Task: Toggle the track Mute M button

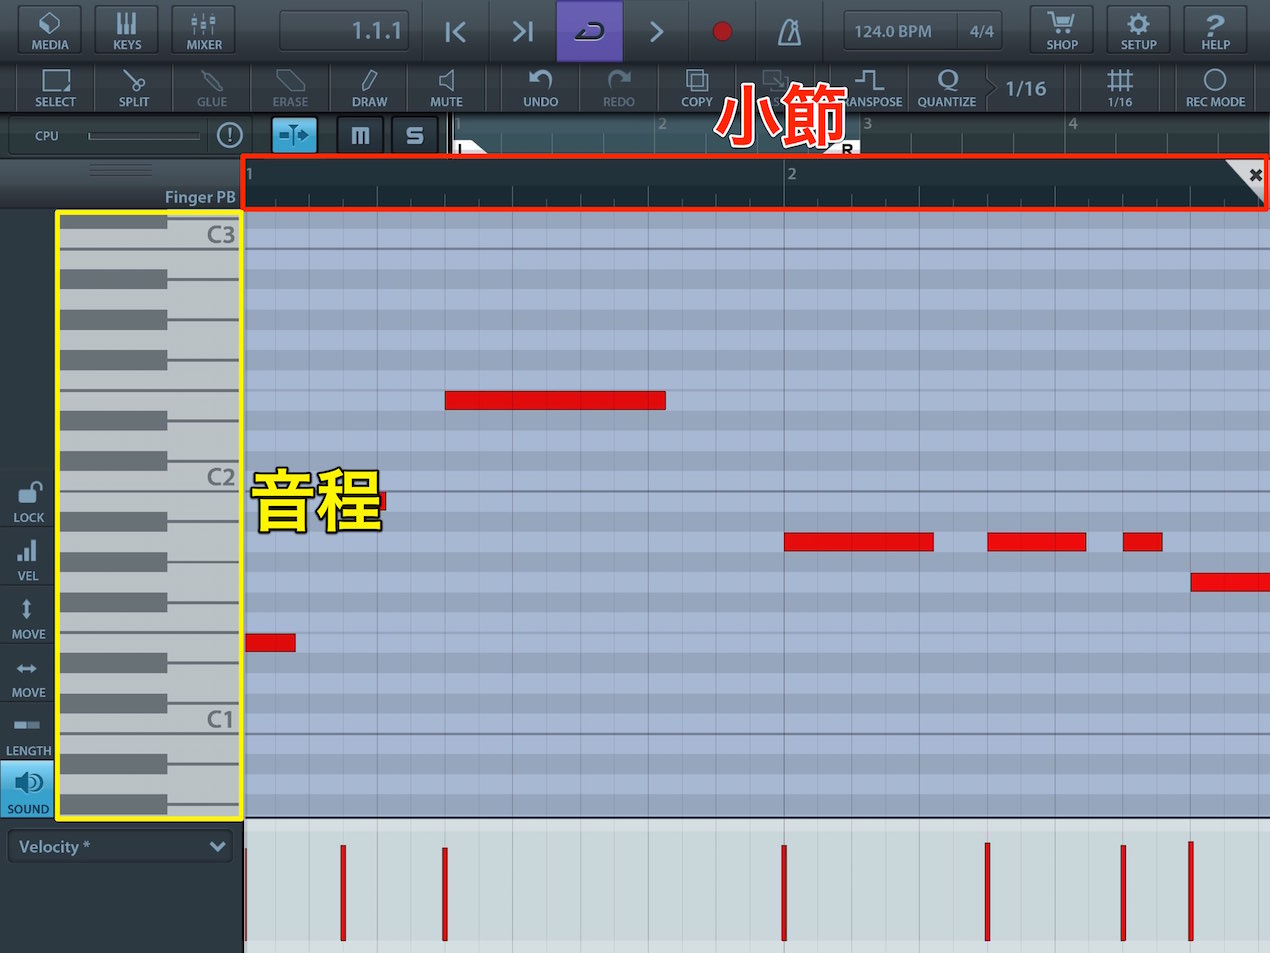Action: (x=360, y=135)
